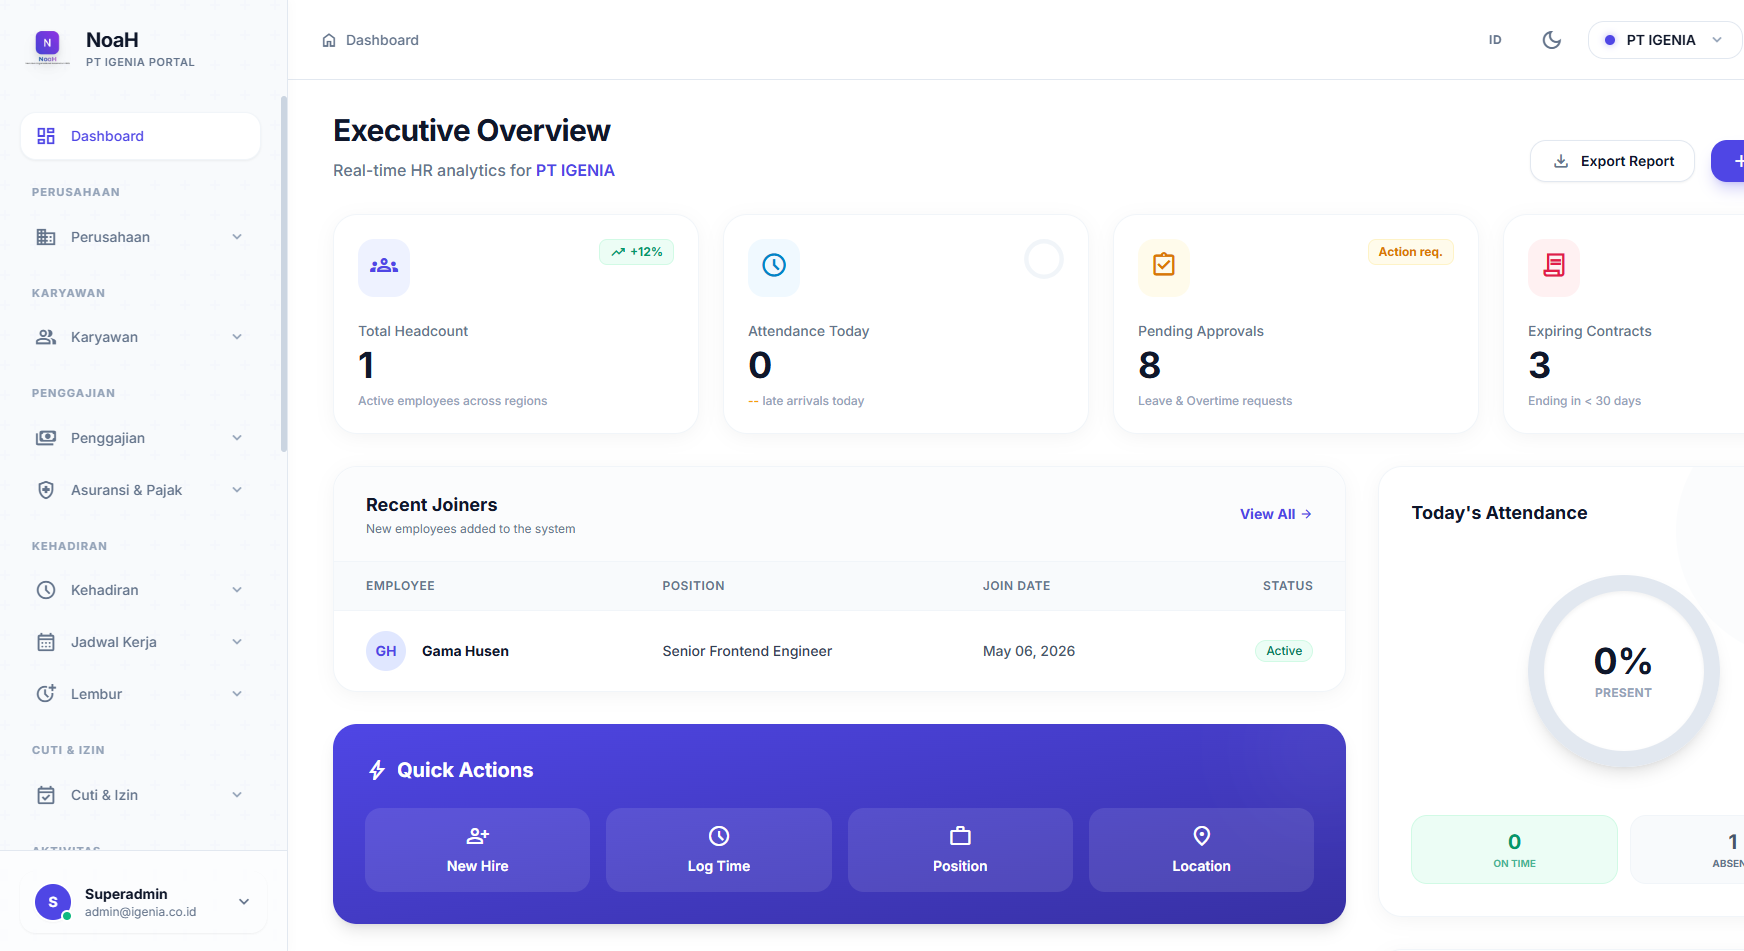Open the Penggajian sidebar item
Screen dimensions: 1744x951
(x=140, y=438)
